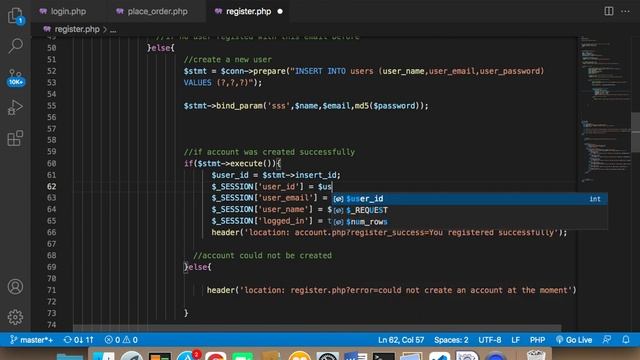
Task: Click line number 71 in gutter
Action: (x=51, y=290)
